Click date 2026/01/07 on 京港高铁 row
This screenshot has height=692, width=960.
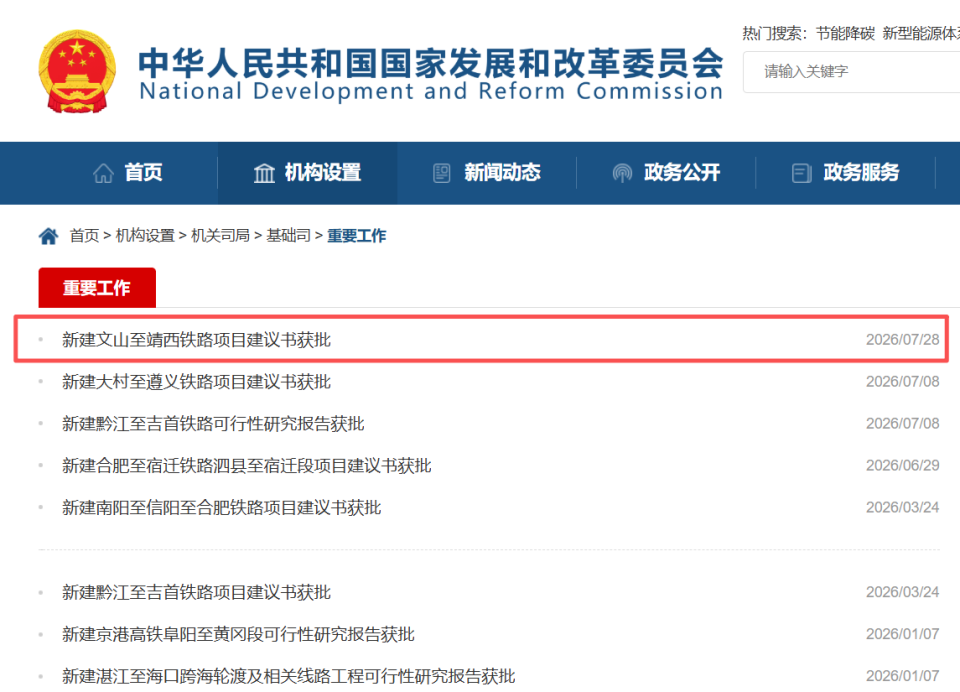click(x=902, y=634)
